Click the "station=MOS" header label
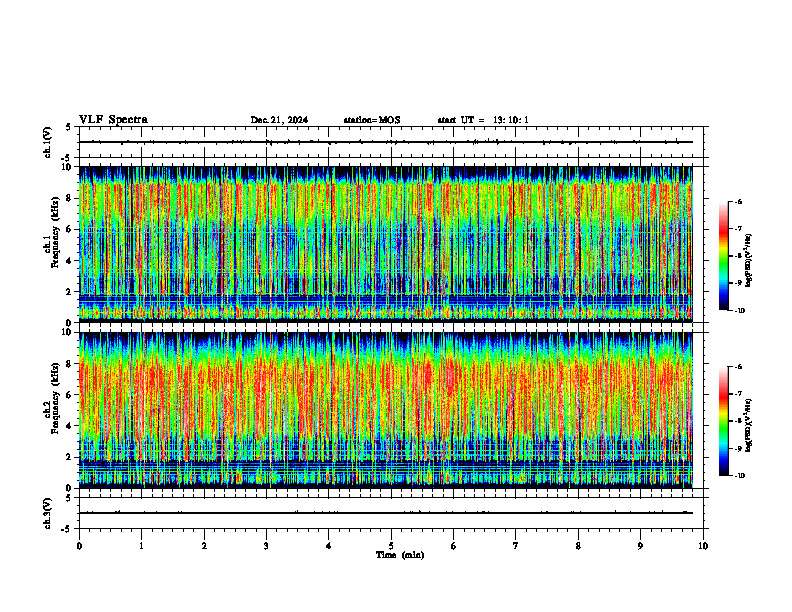 (x=372, y=120)
